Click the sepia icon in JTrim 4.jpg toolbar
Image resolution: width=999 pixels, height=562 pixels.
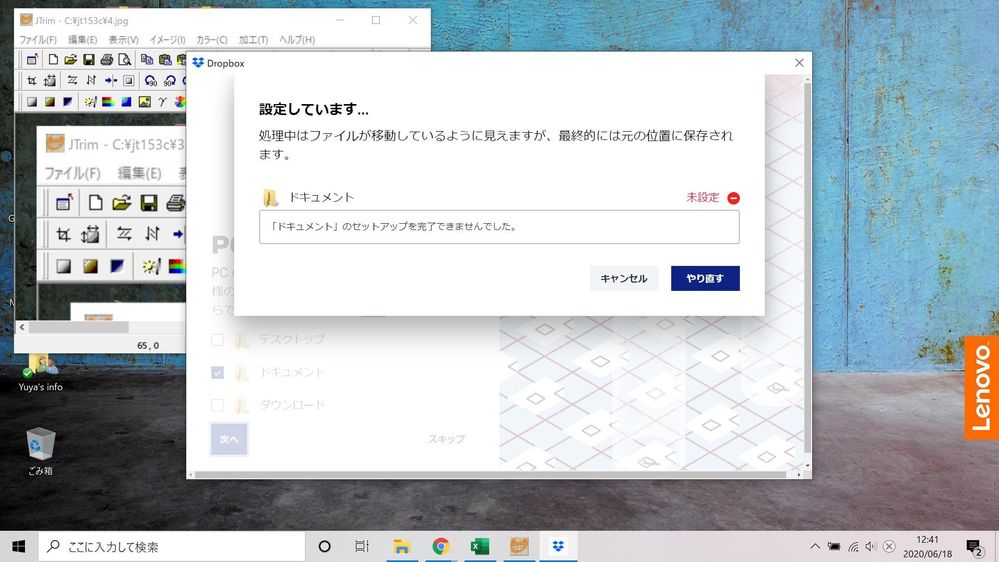pos(50,101)
